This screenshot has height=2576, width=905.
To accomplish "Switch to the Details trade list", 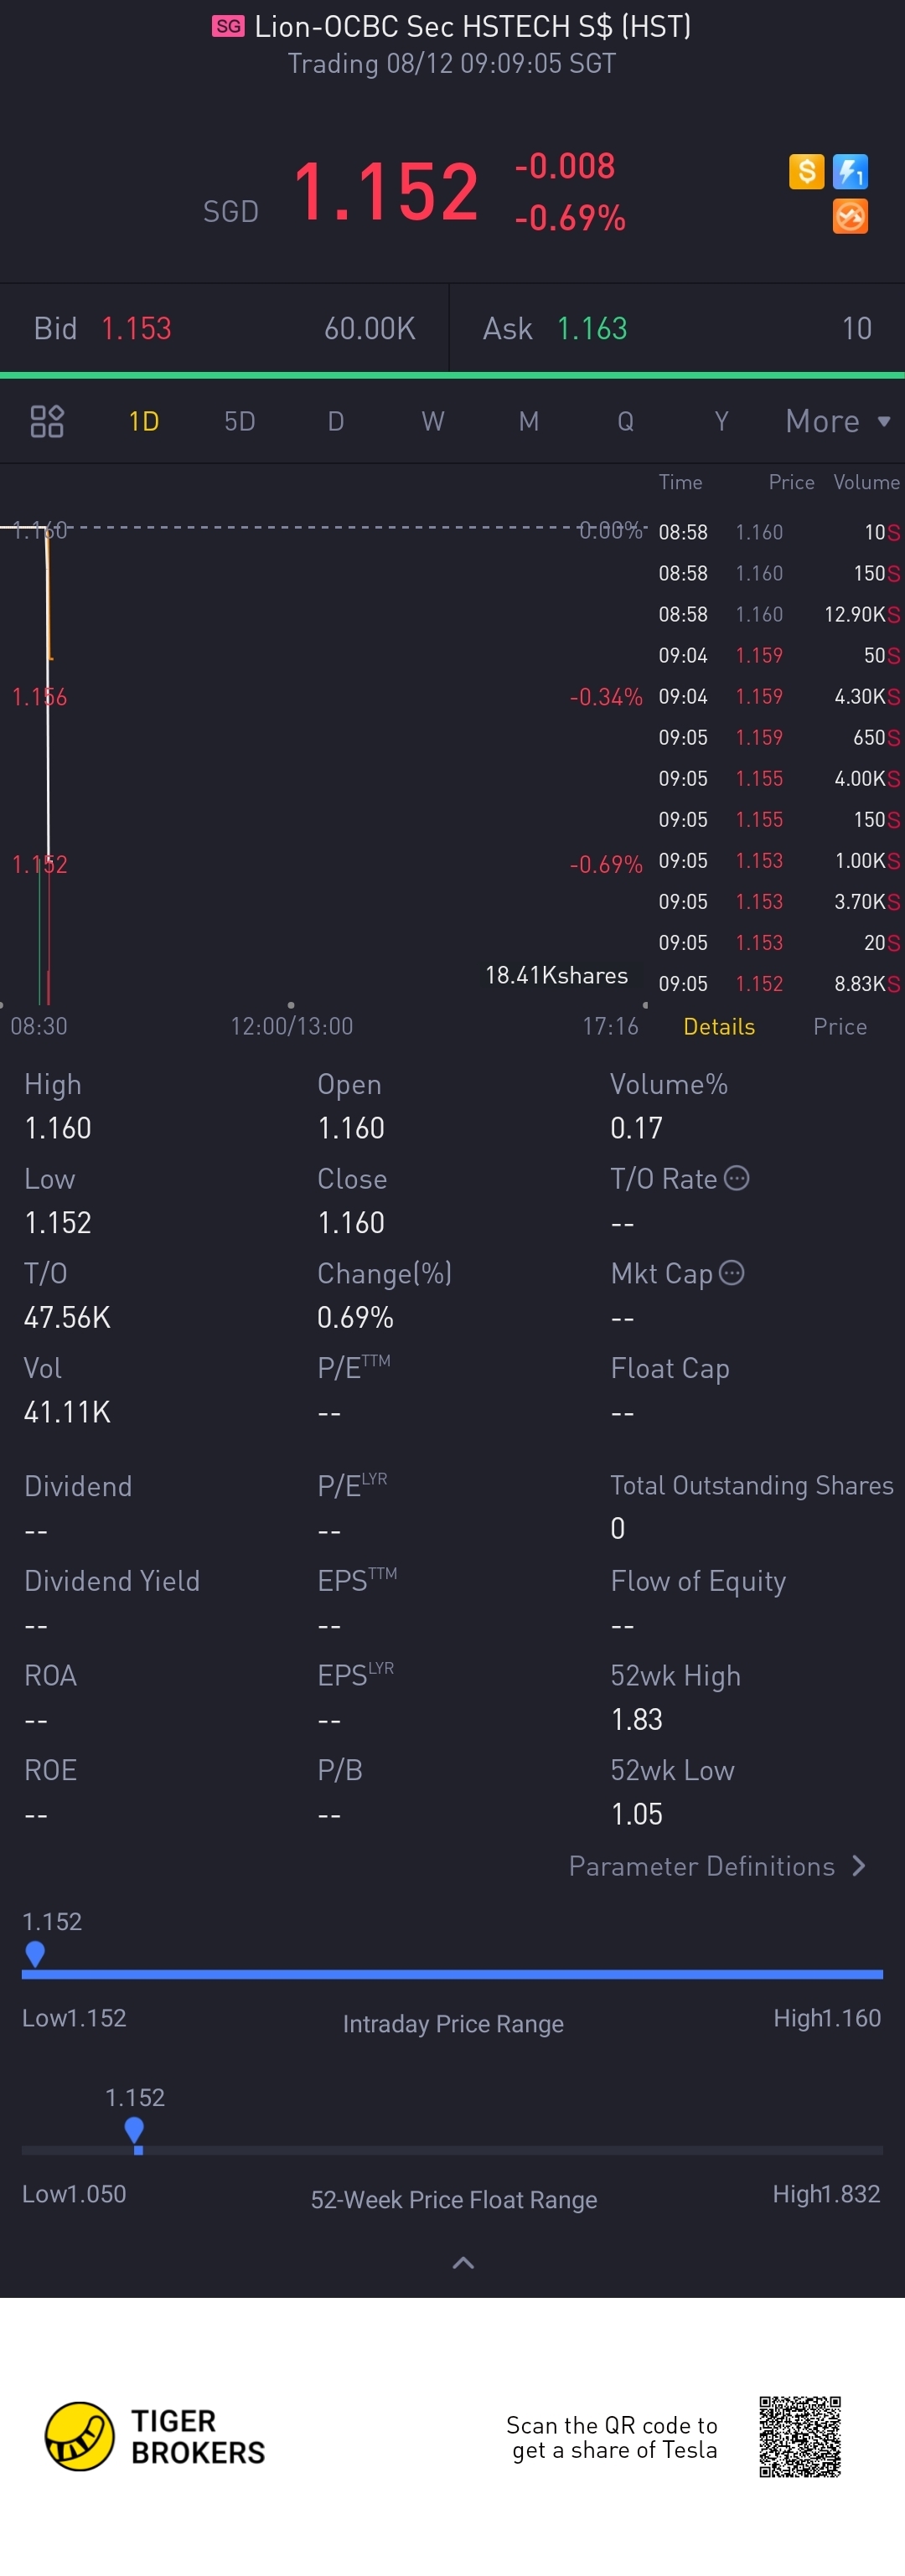I will (719, 1026).
